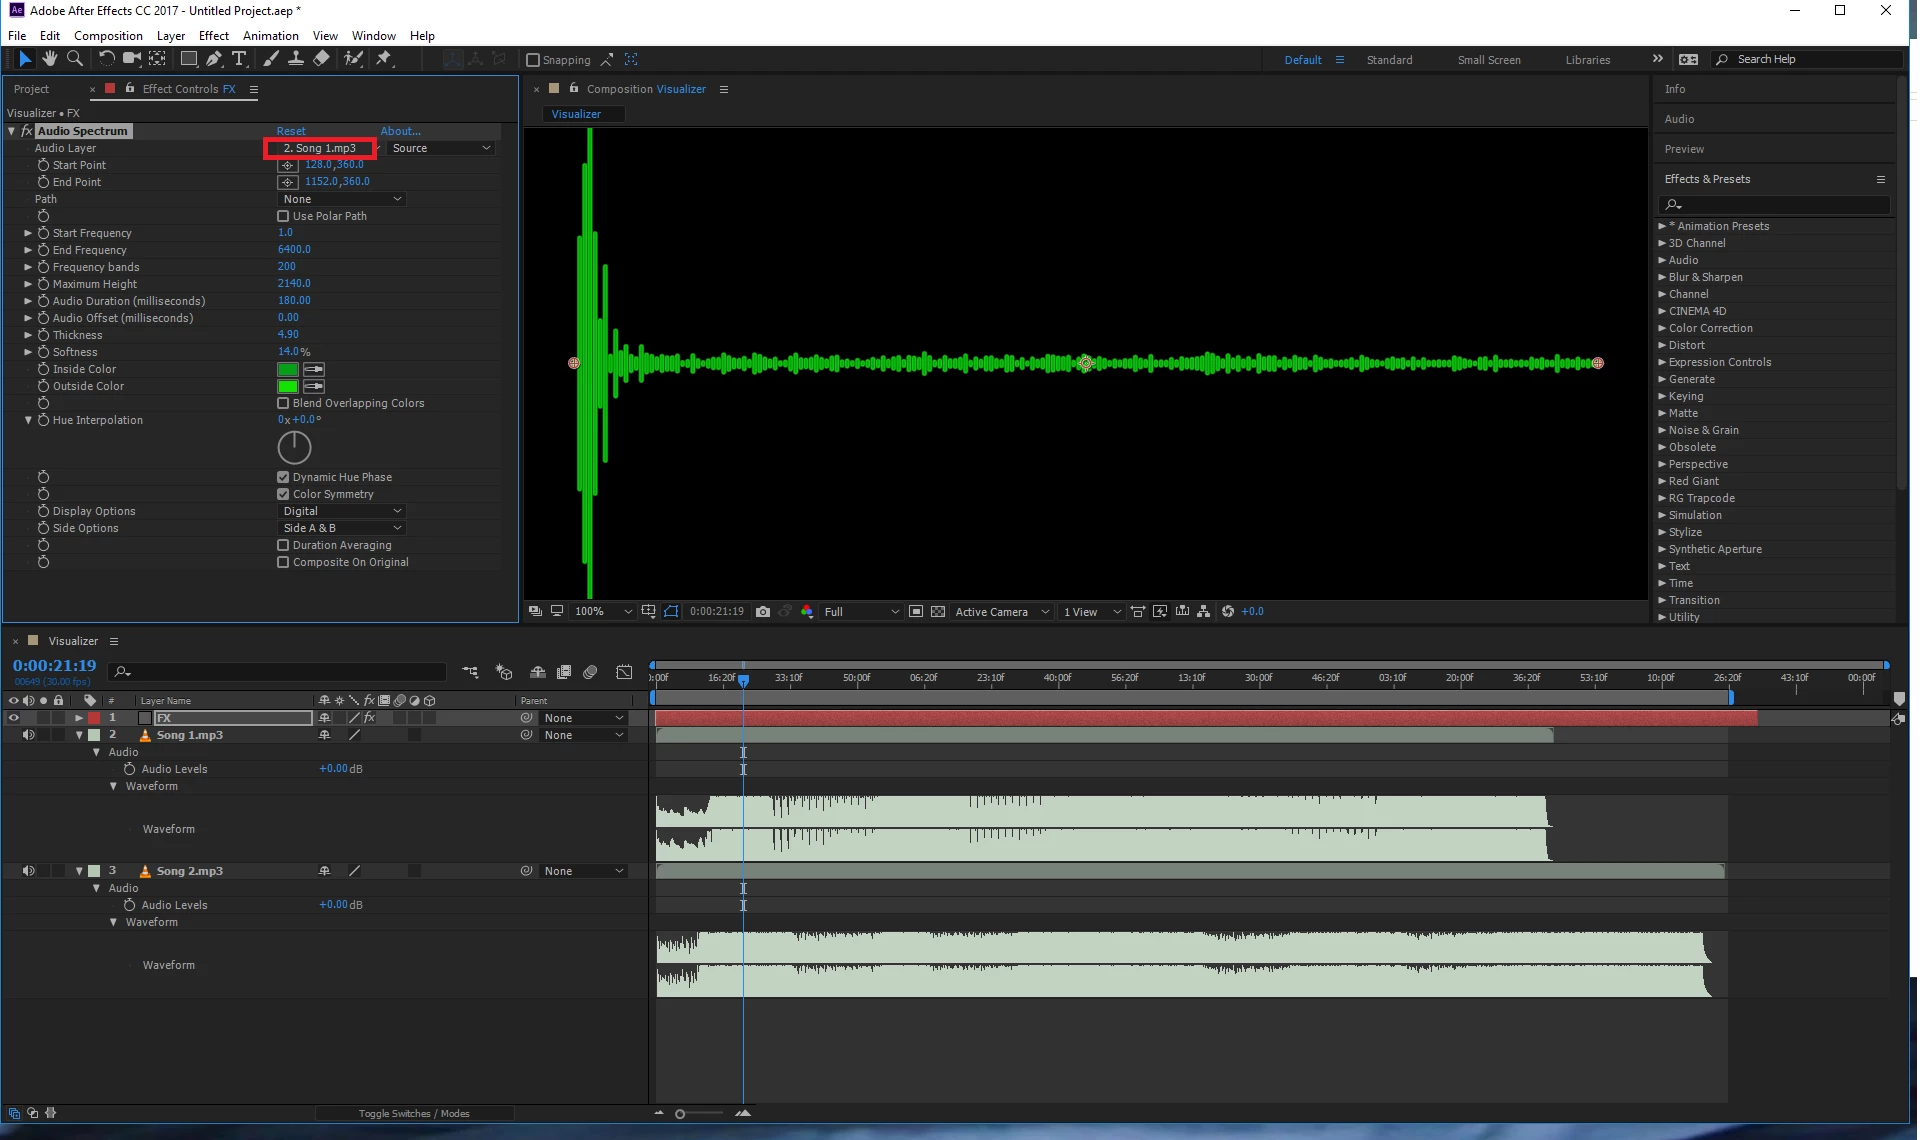This screenshot has height=1140, width=1920.
Task: Select the Zoom tool
Action: (74, 59)
